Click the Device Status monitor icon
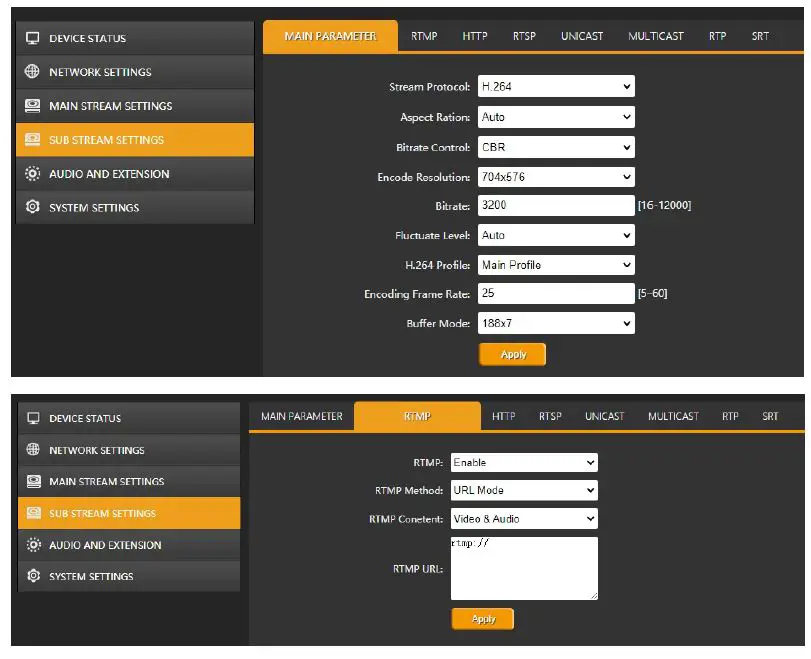The image size is (811, 659). (34, 37)
